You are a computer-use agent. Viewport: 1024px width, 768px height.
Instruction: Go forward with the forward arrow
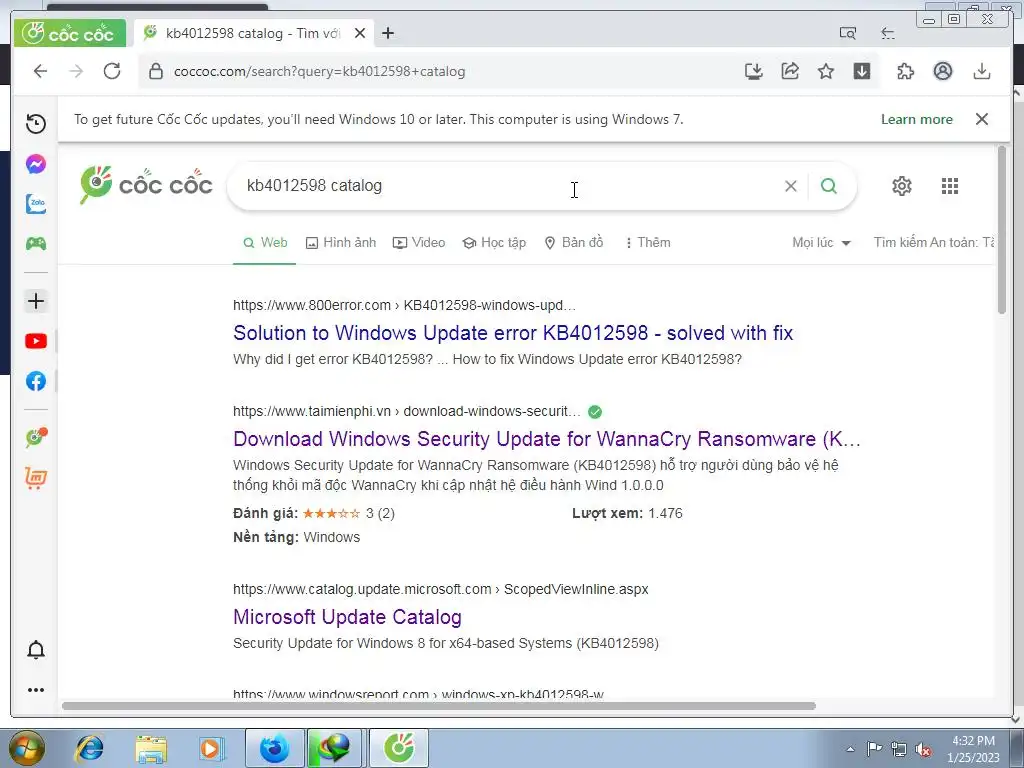point(76,71)
